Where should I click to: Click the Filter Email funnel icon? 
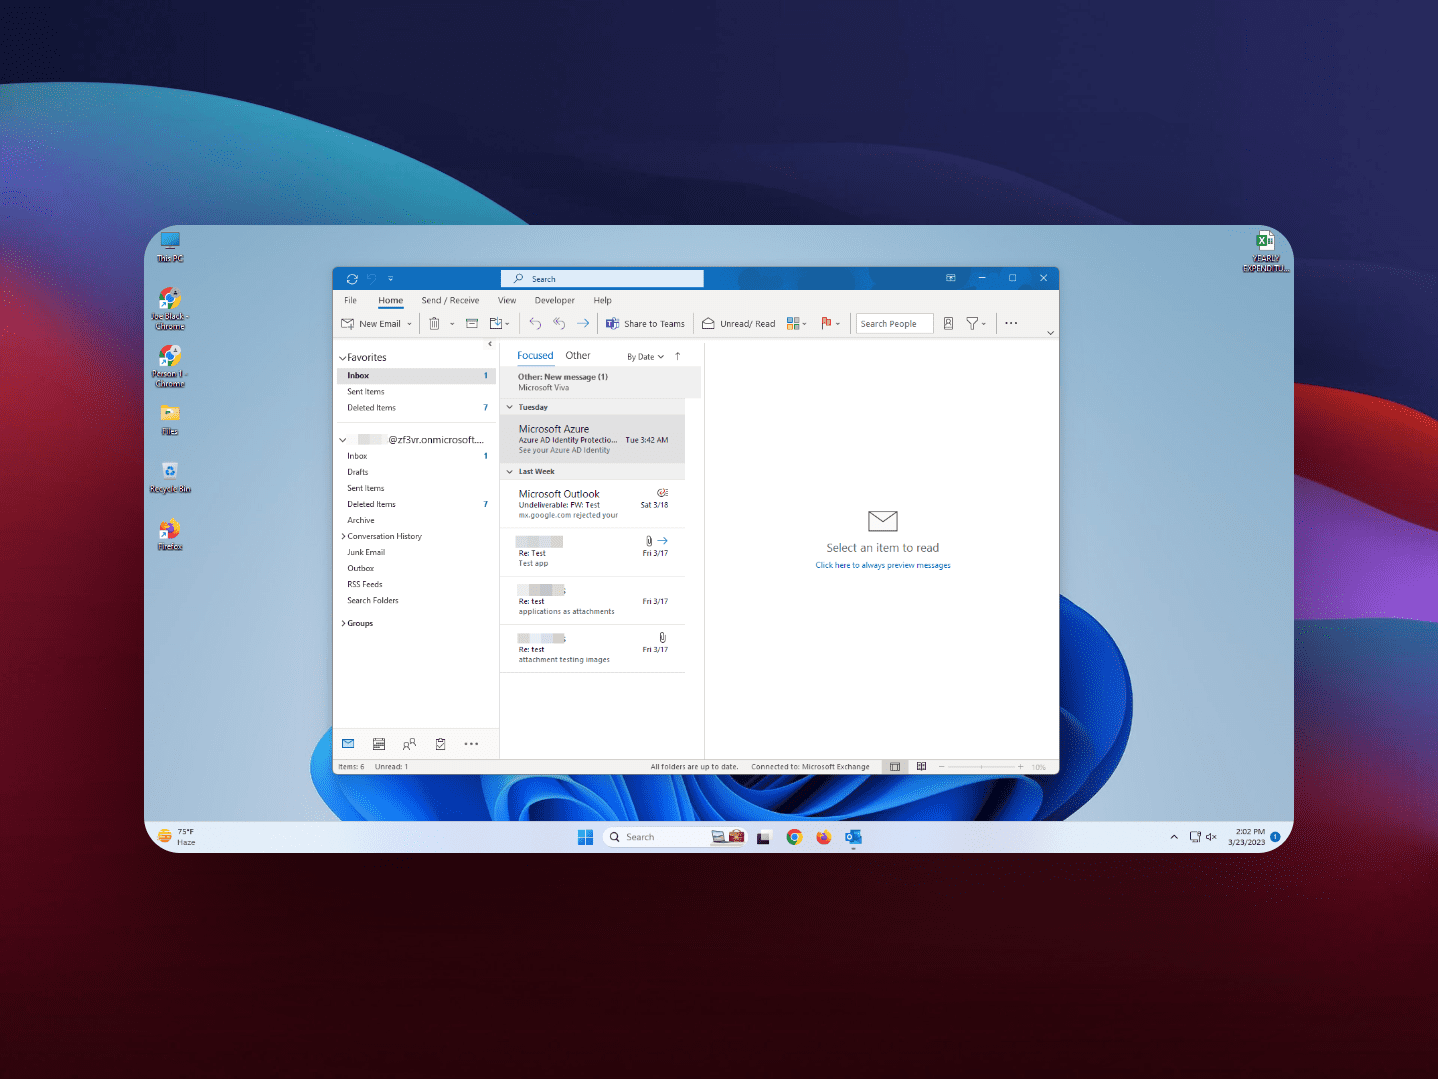coord(972,324)
